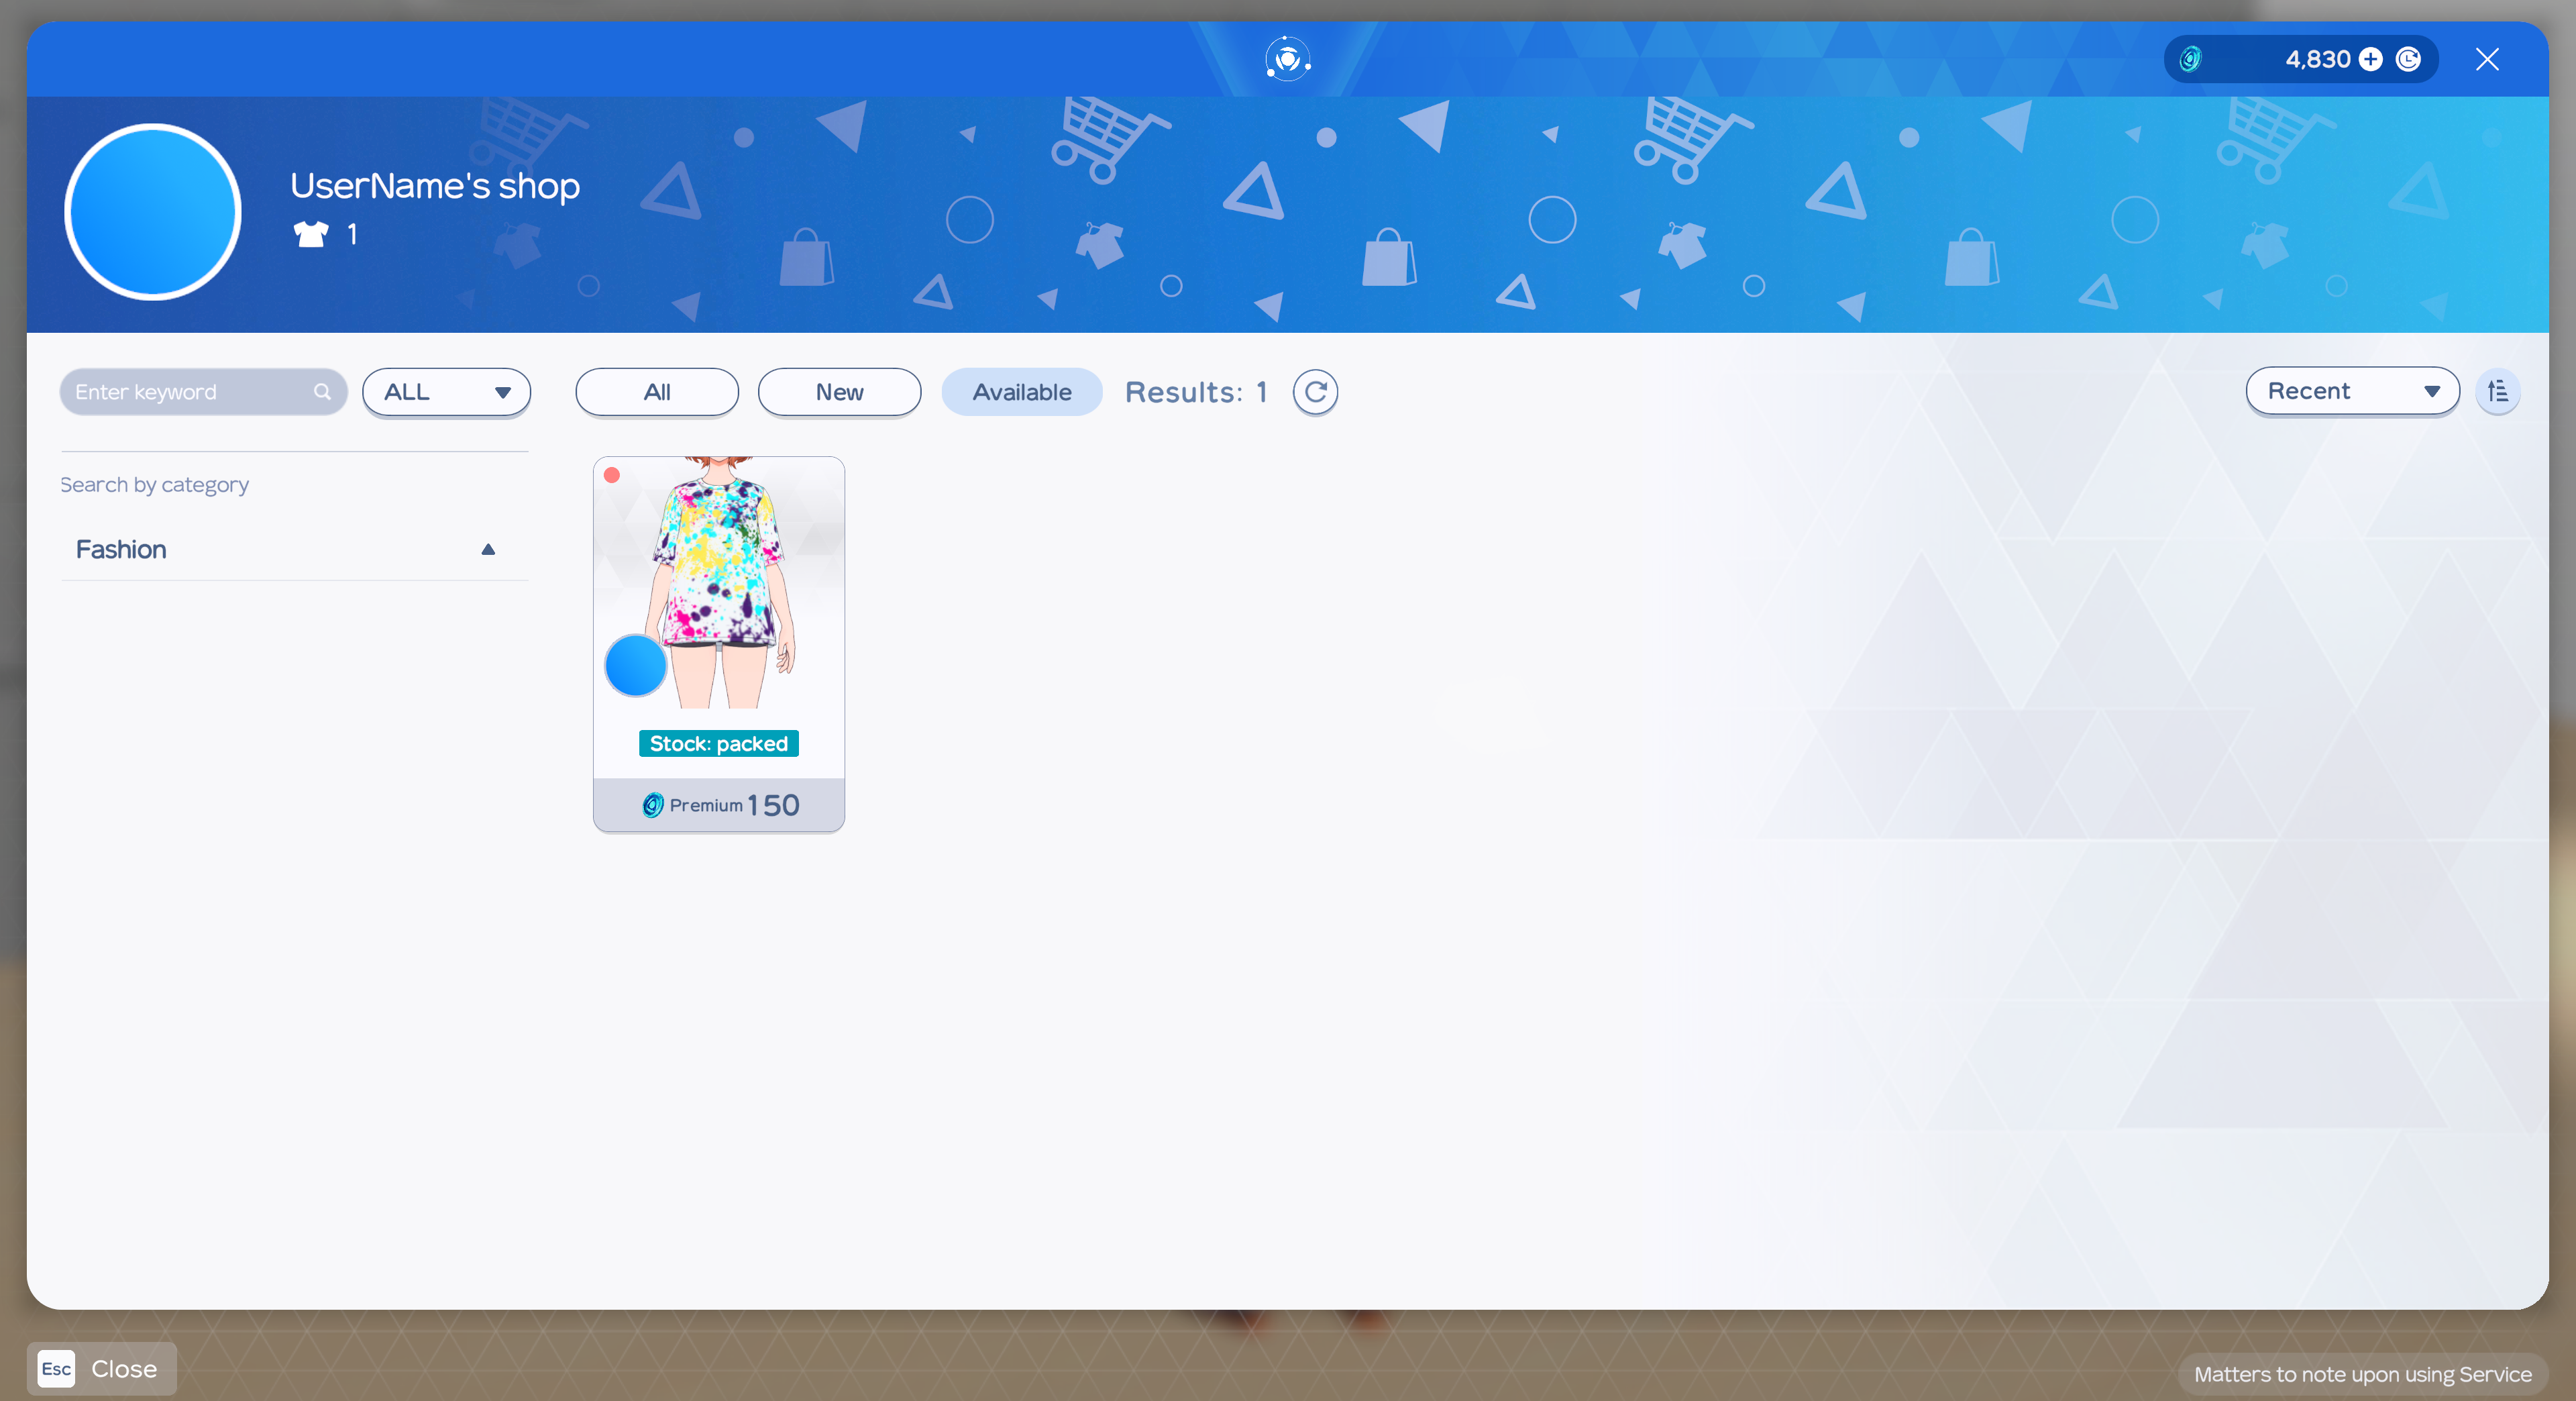This screenshot has height=1401, width=2576.
Task: Open the ALL type dropdown
Action: click(446, 392)
